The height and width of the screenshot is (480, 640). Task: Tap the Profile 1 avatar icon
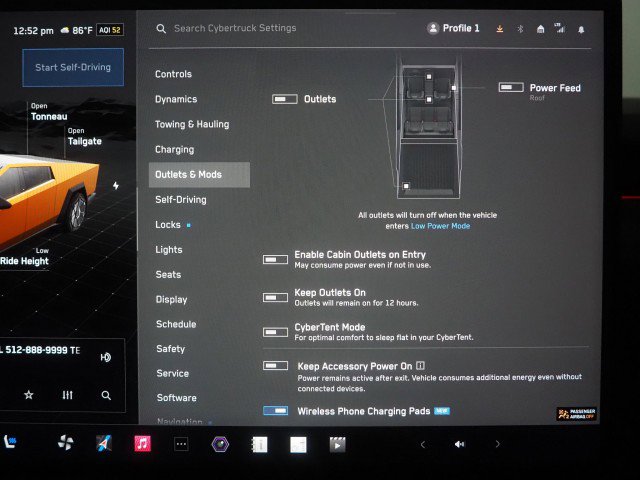tap(433, 28)
